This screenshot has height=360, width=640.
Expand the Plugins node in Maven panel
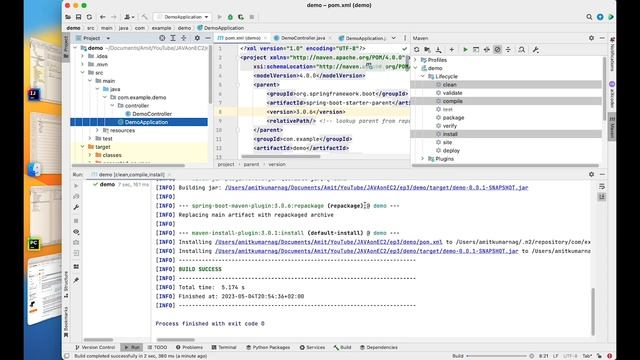tap(423, 159)
